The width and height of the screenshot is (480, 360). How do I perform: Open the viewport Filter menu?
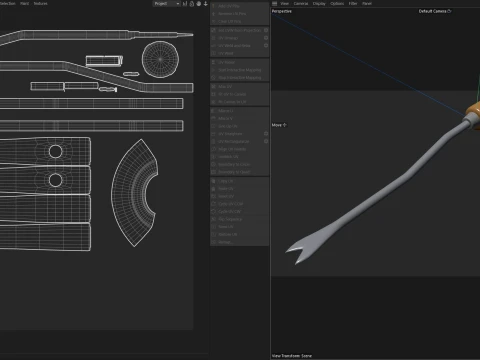coord(353,4)
